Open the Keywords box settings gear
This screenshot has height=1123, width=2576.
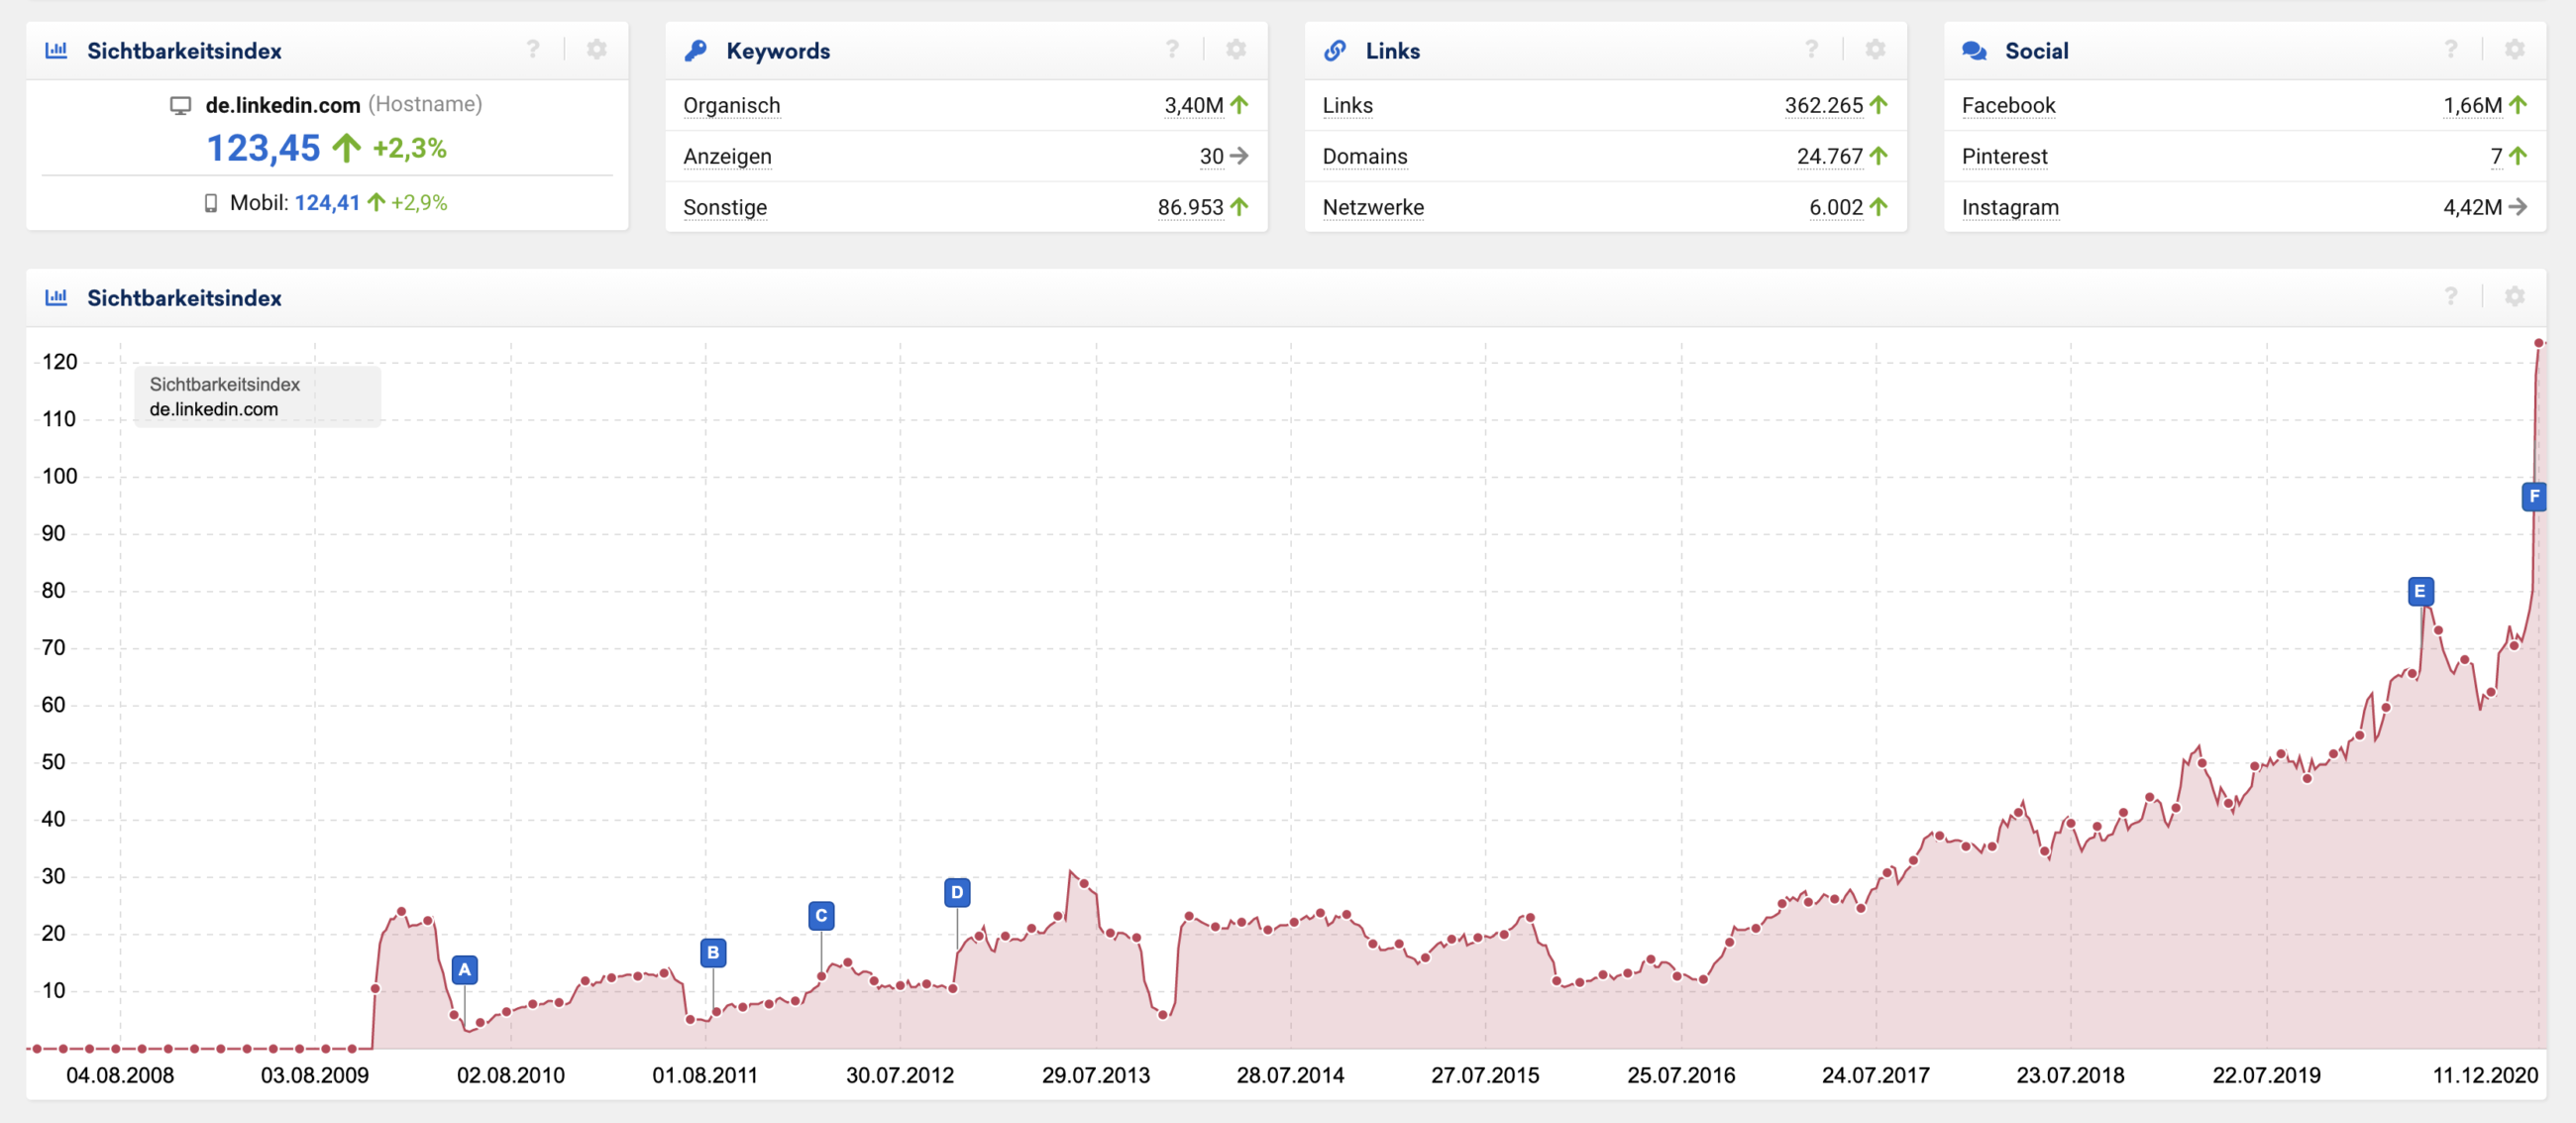(1236, 49)
